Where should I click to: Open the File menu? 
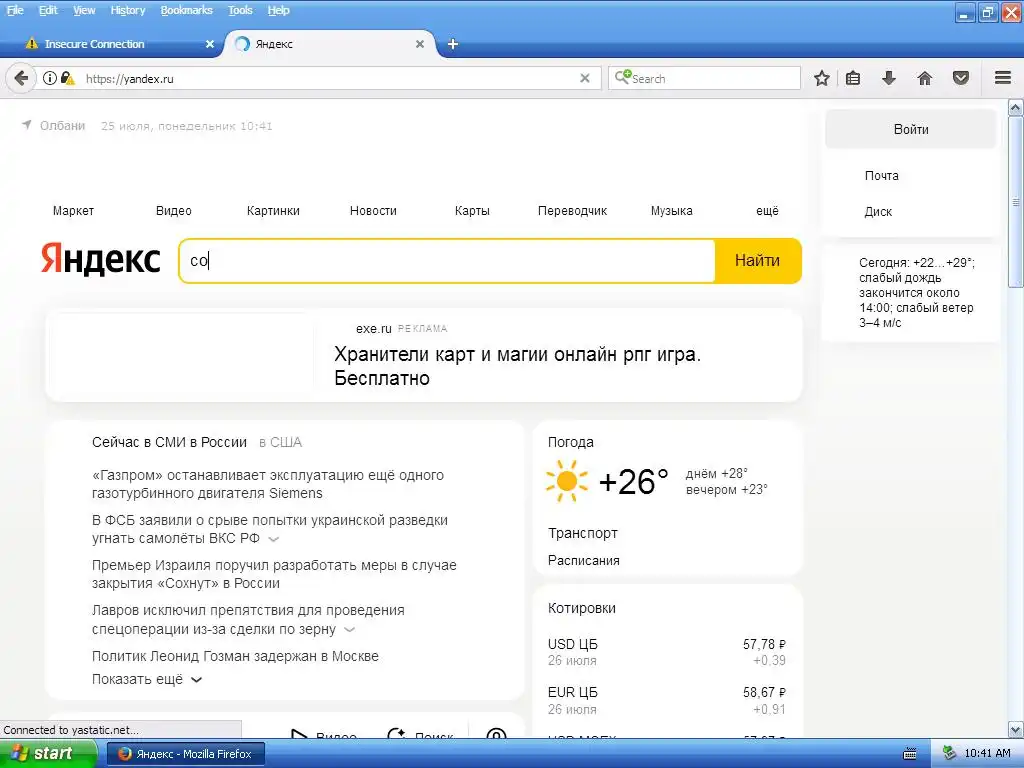pos(14,10)
